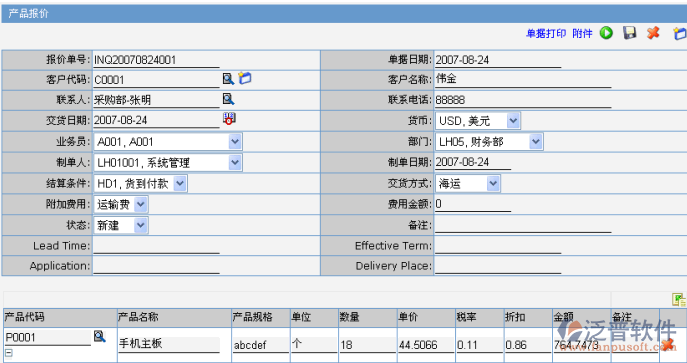Open the department LH05 dropdown
Viewport: 687px width, 363px height.
click(x=535, y=141)
